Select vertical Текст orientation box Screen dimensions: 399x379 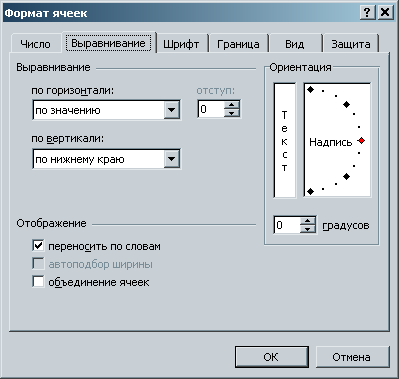284,140
